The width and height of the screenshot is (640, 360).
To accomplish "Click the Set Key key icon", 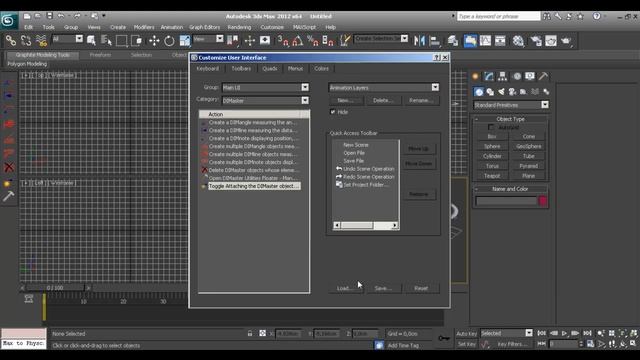I will pos(444,338).
